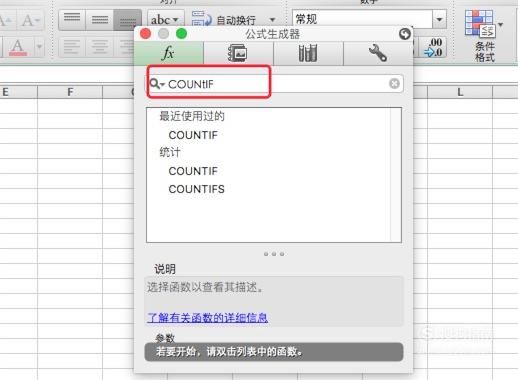518x380 pixels.
Task: Select COUNTIF under recently used
Action: [193, 135]
